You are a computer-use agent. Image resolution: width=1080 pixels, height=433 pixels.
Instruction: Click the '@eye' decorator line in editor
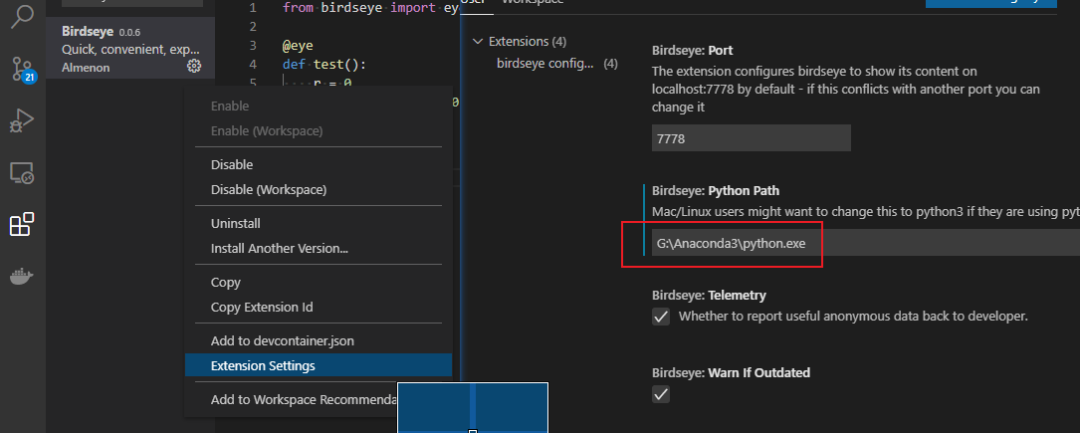pos(298,45)
